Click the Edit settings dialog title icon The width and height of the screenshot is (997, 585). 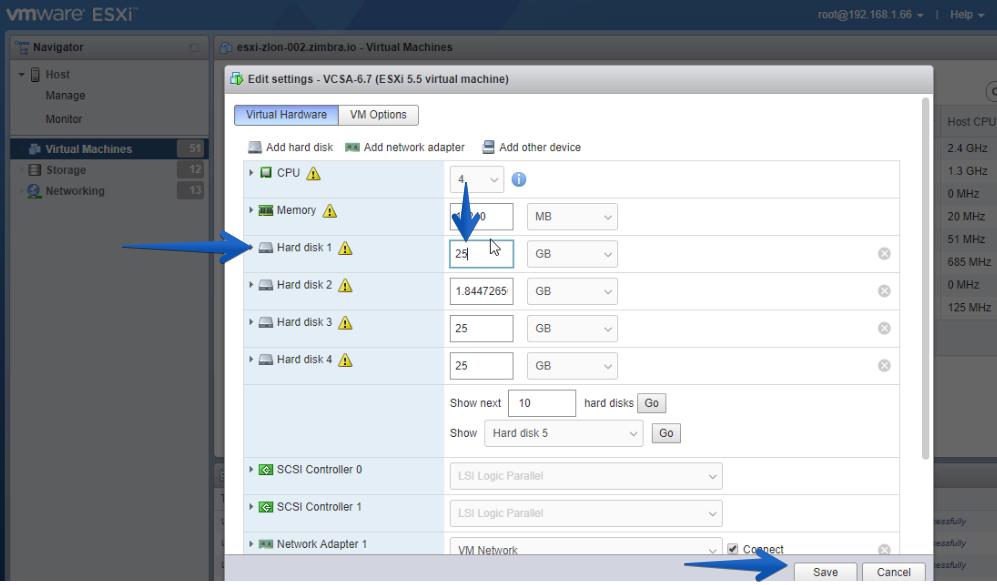point(237,79)
